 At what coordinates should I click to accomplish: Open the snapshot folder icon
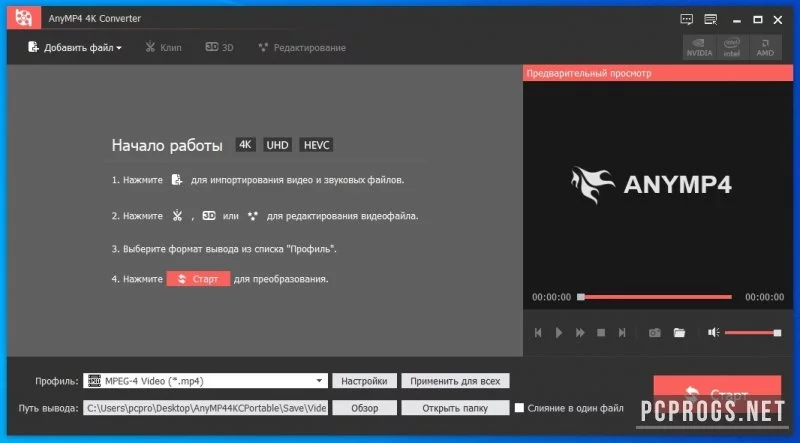point(679,333)
